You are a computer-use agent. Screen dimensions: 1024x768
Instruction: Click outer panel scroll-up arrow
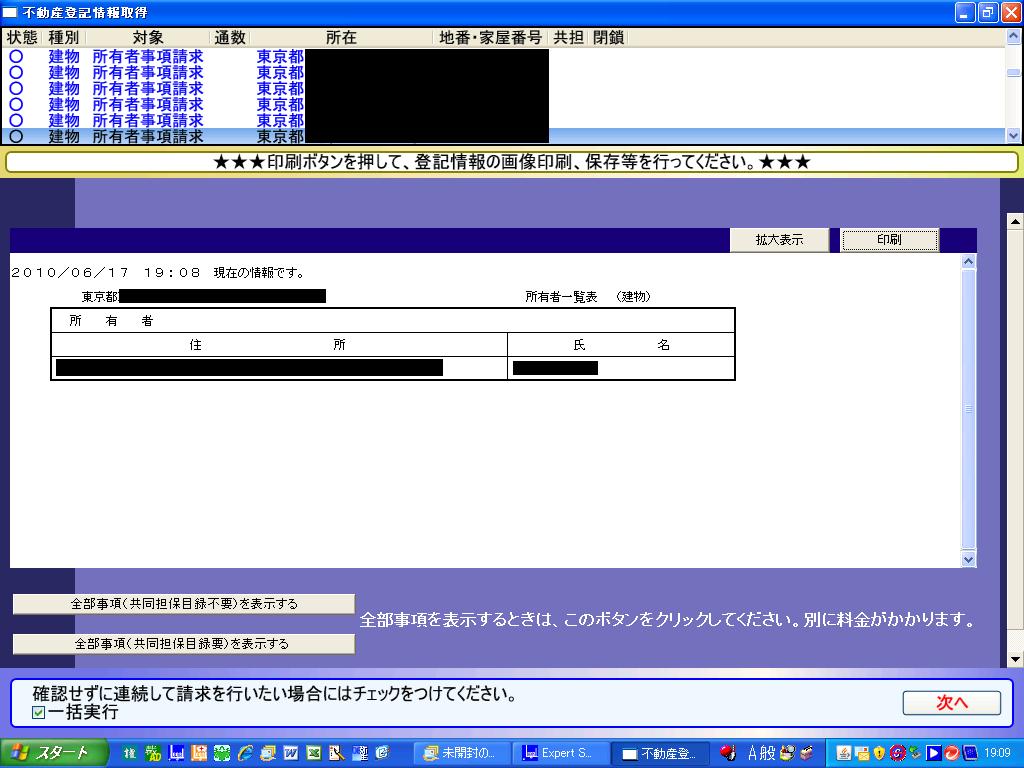(1015, 221)
